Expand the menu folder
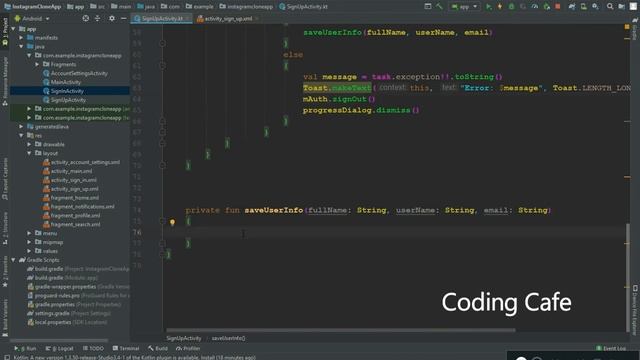Image resolution: width=640 pixels, height=360 pixels. (x=29, y=233)
